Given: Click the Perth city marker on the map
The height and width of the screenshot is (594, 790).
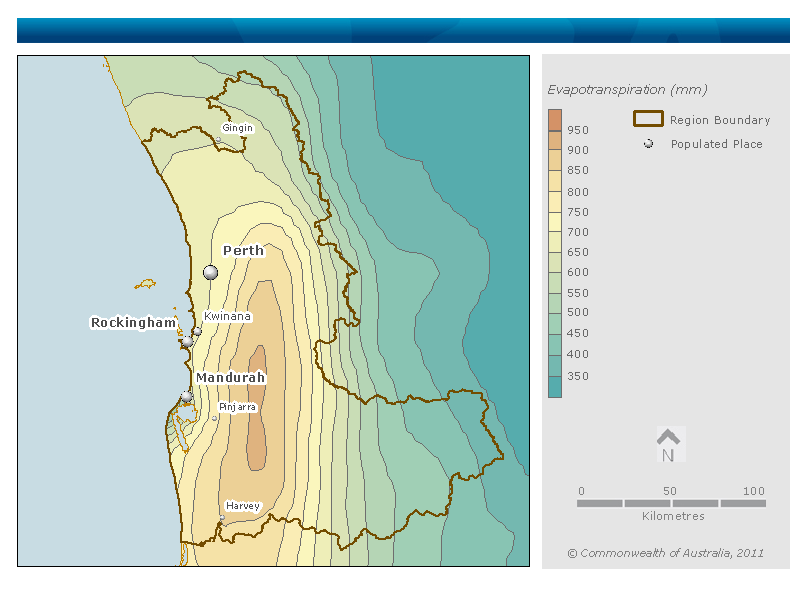Looking at the screenshot, I should [211, 273].
